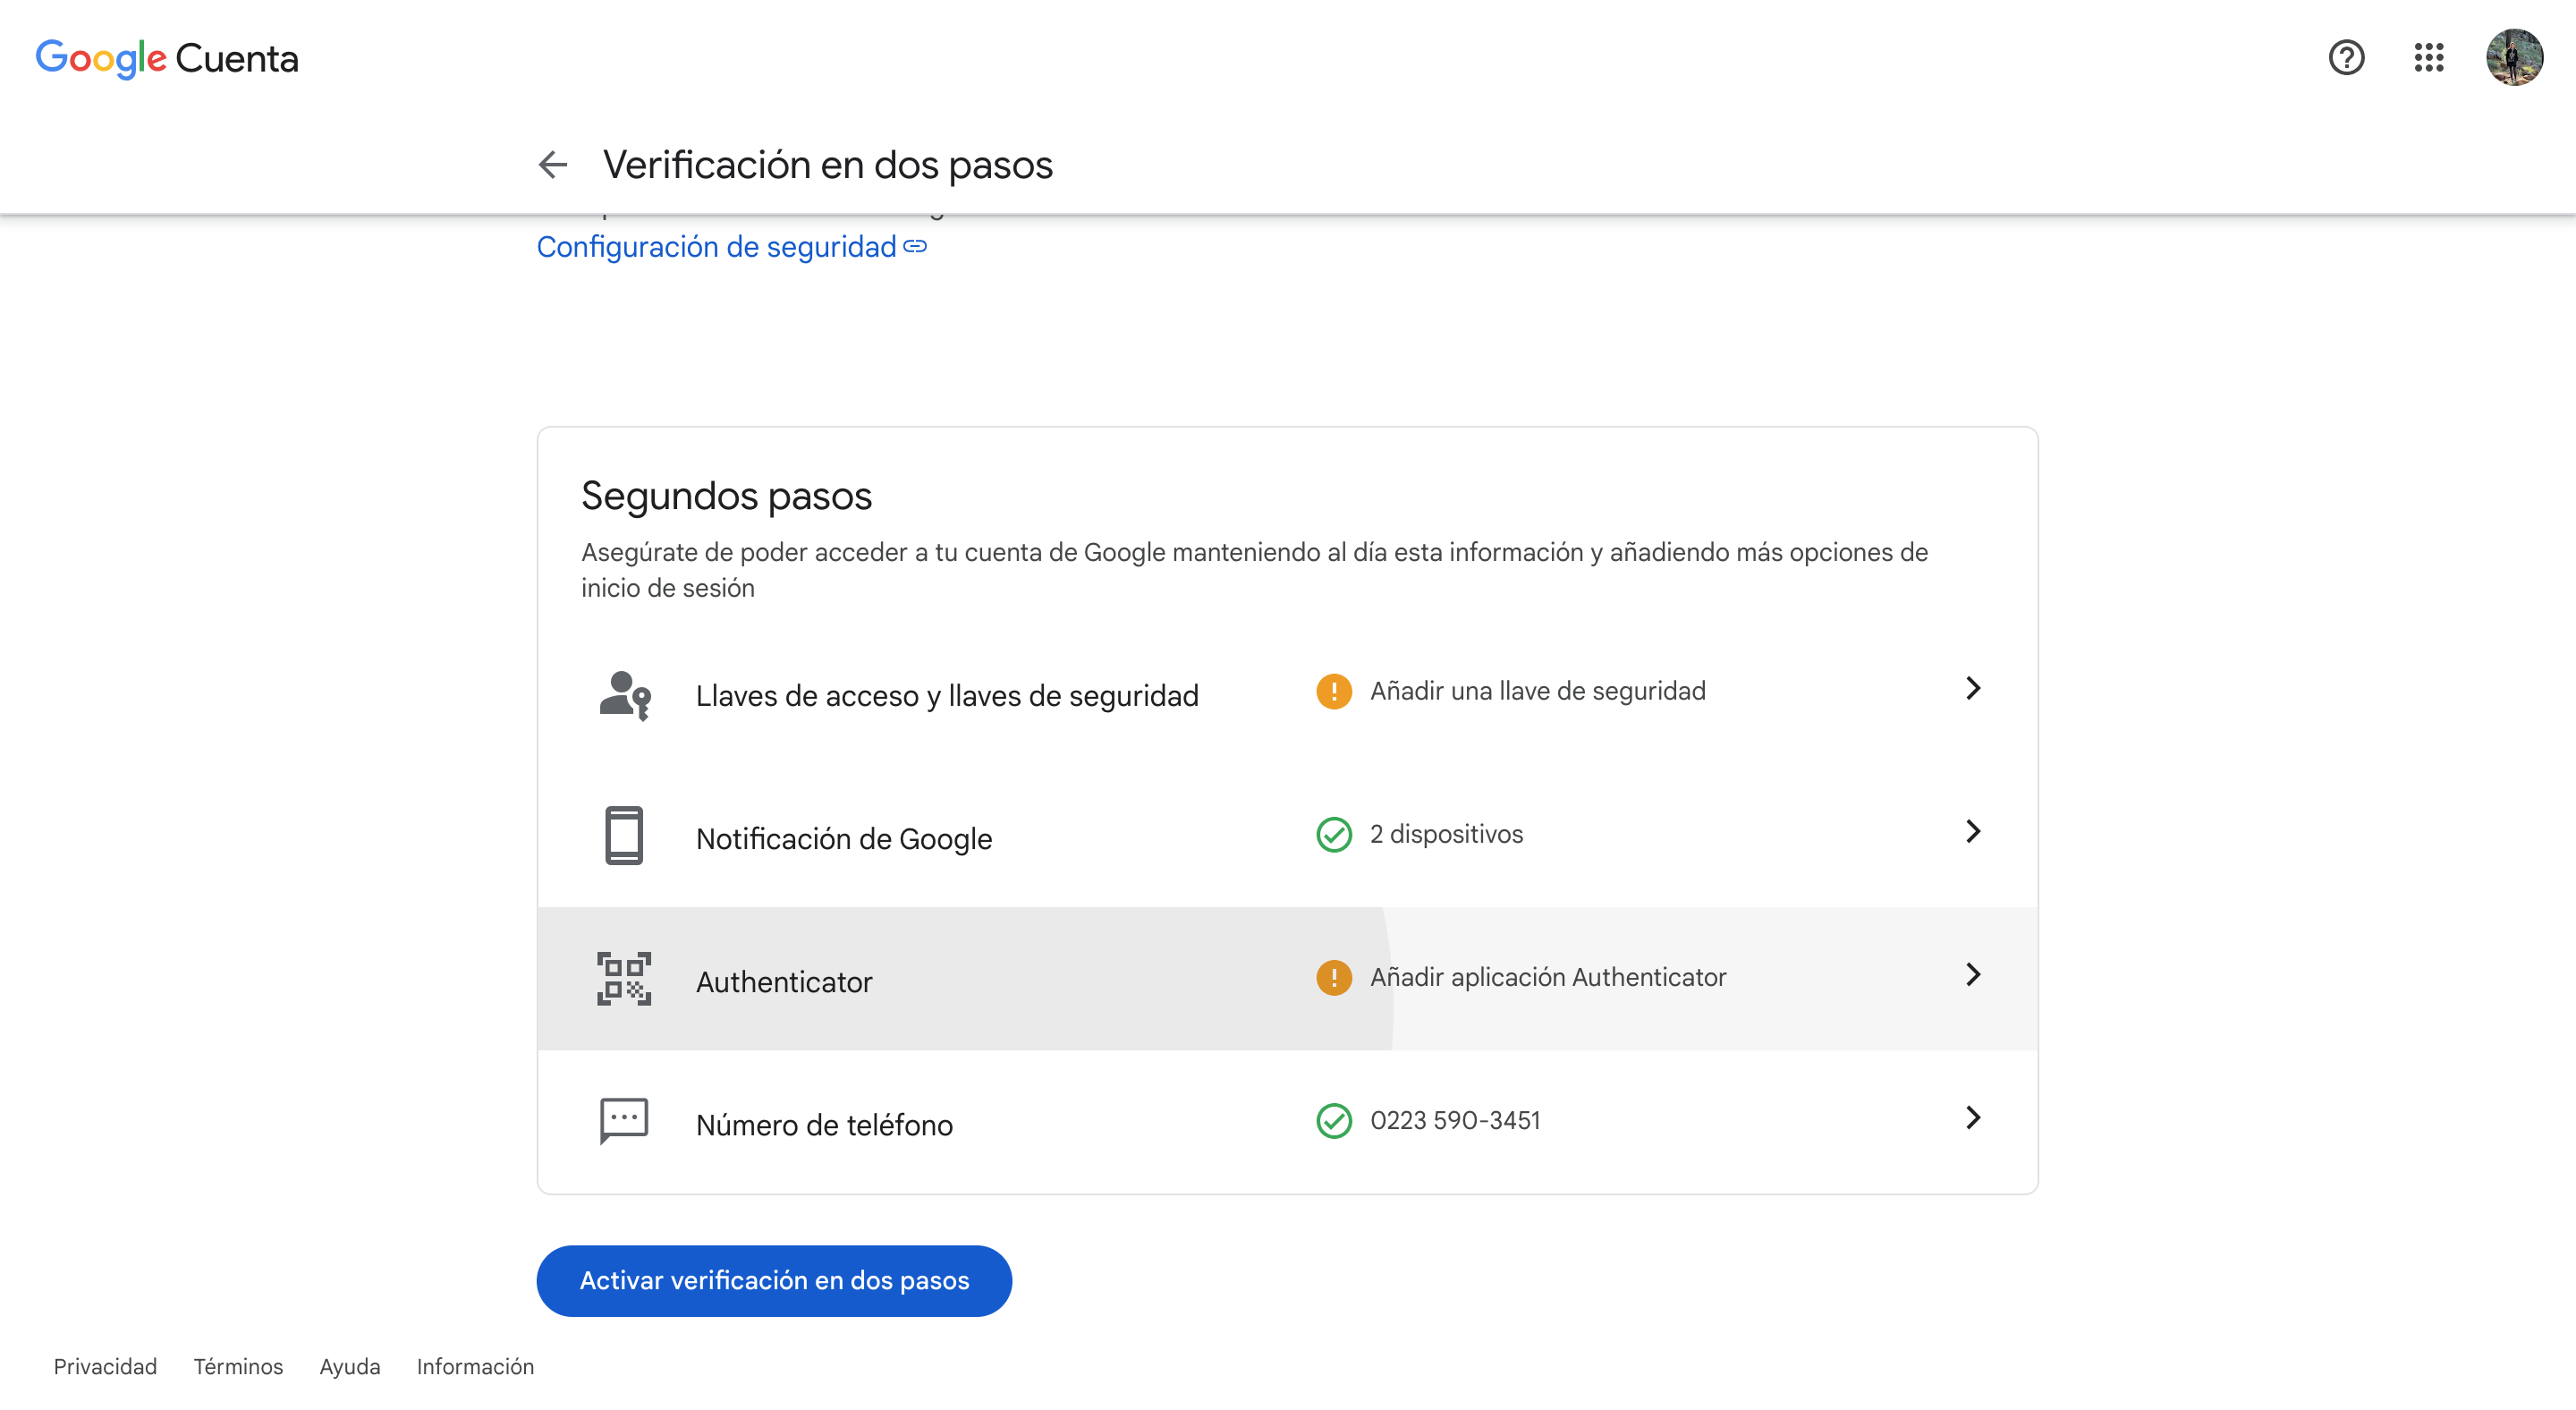Click Activar verificación en dos pasos
This screenshot has height=1410, width=2576.
pos(774,1281)
